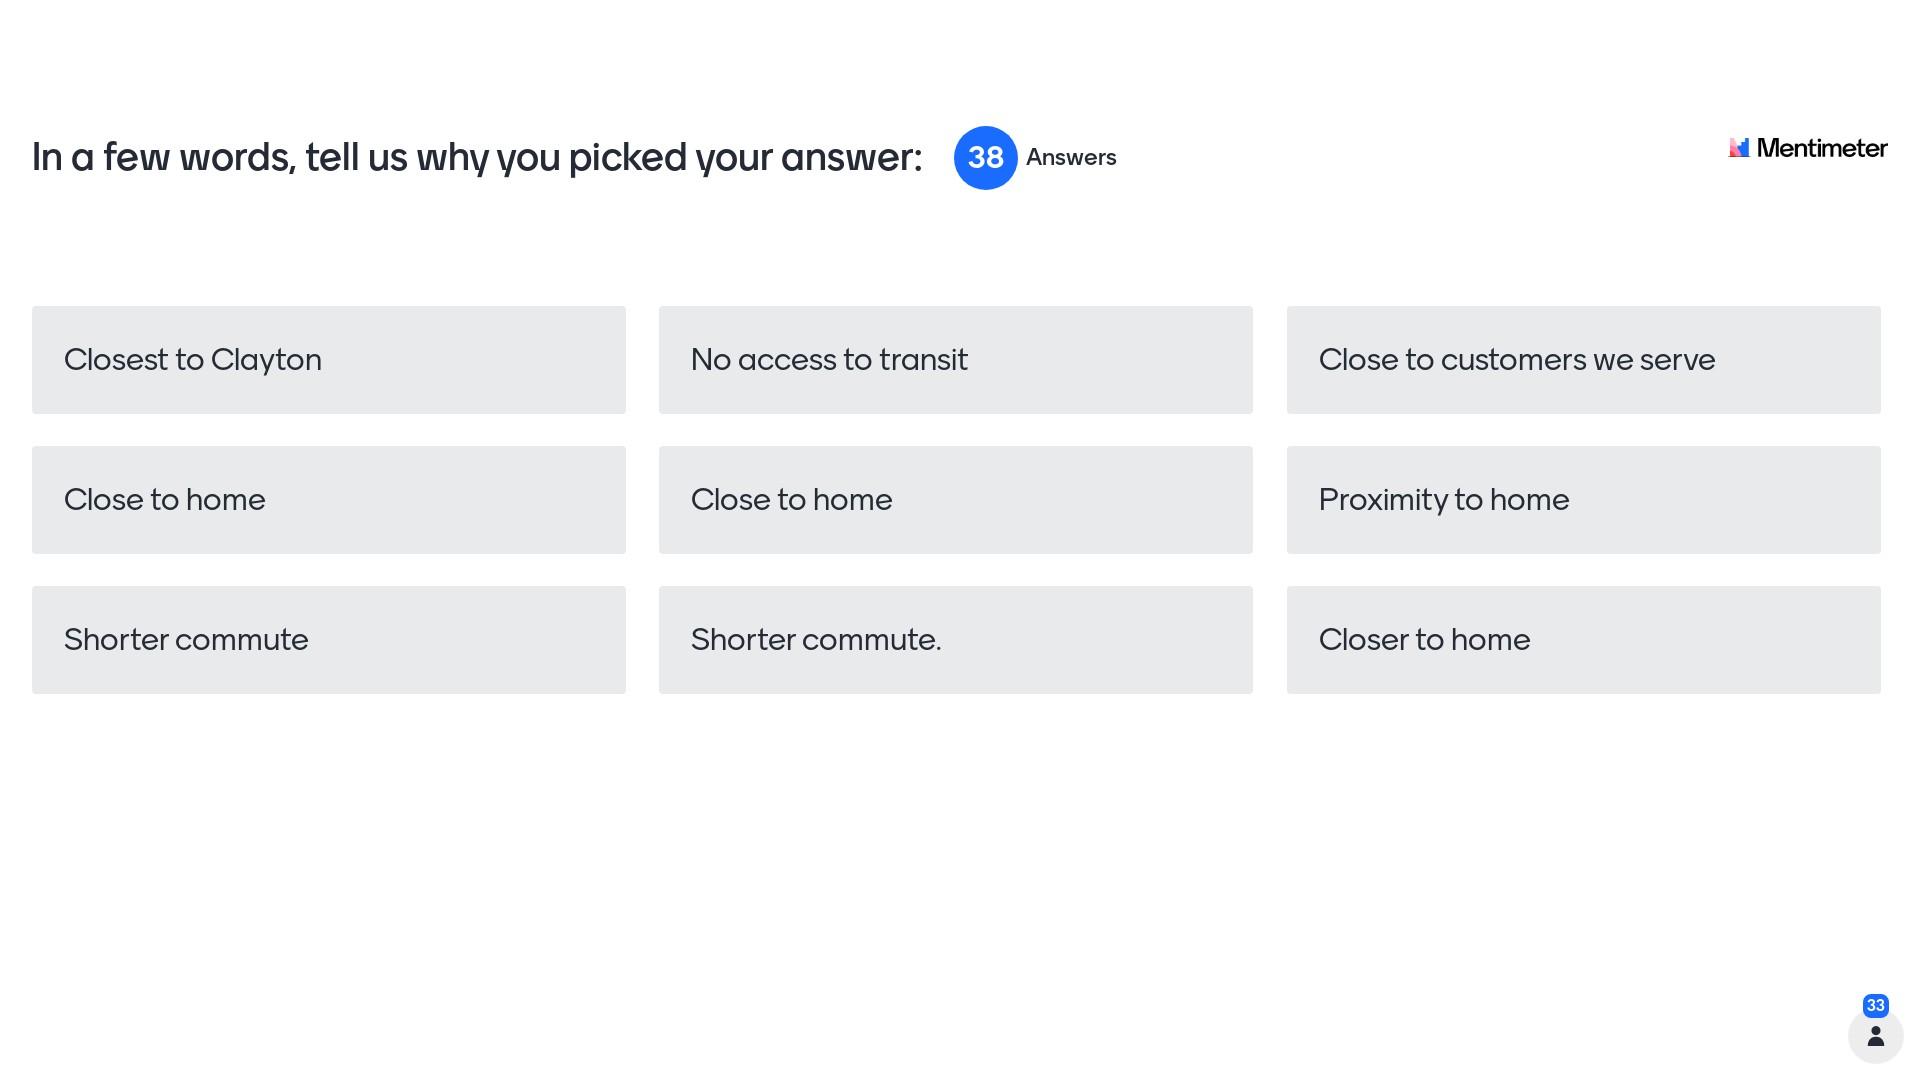
Task: Click the question heading about why you picked
Action: 476,158
